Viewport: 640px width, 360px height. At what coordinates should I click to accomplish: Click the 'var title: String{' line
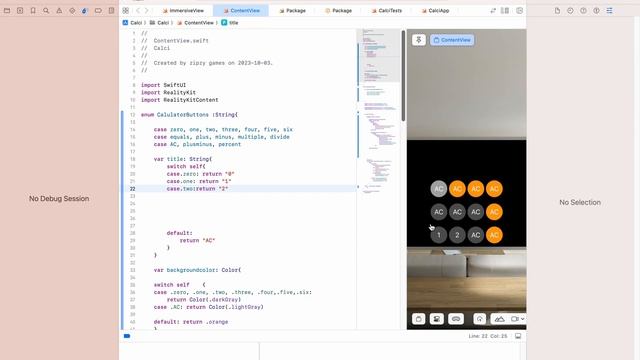pyautogui.click(x=183, y=159)
